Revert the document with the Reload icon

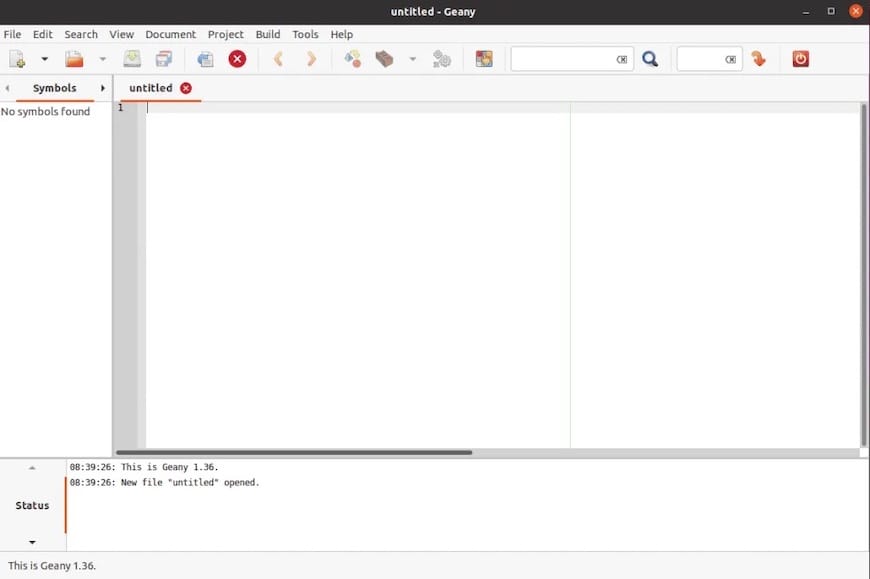point(204,58)
